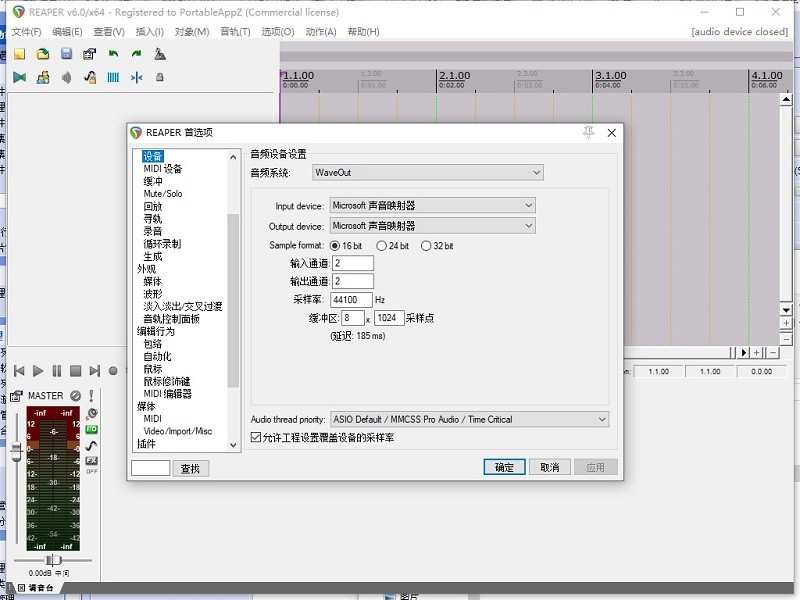Click the Save Project icon
Screen dimensions: 800x600
(64, 52)
